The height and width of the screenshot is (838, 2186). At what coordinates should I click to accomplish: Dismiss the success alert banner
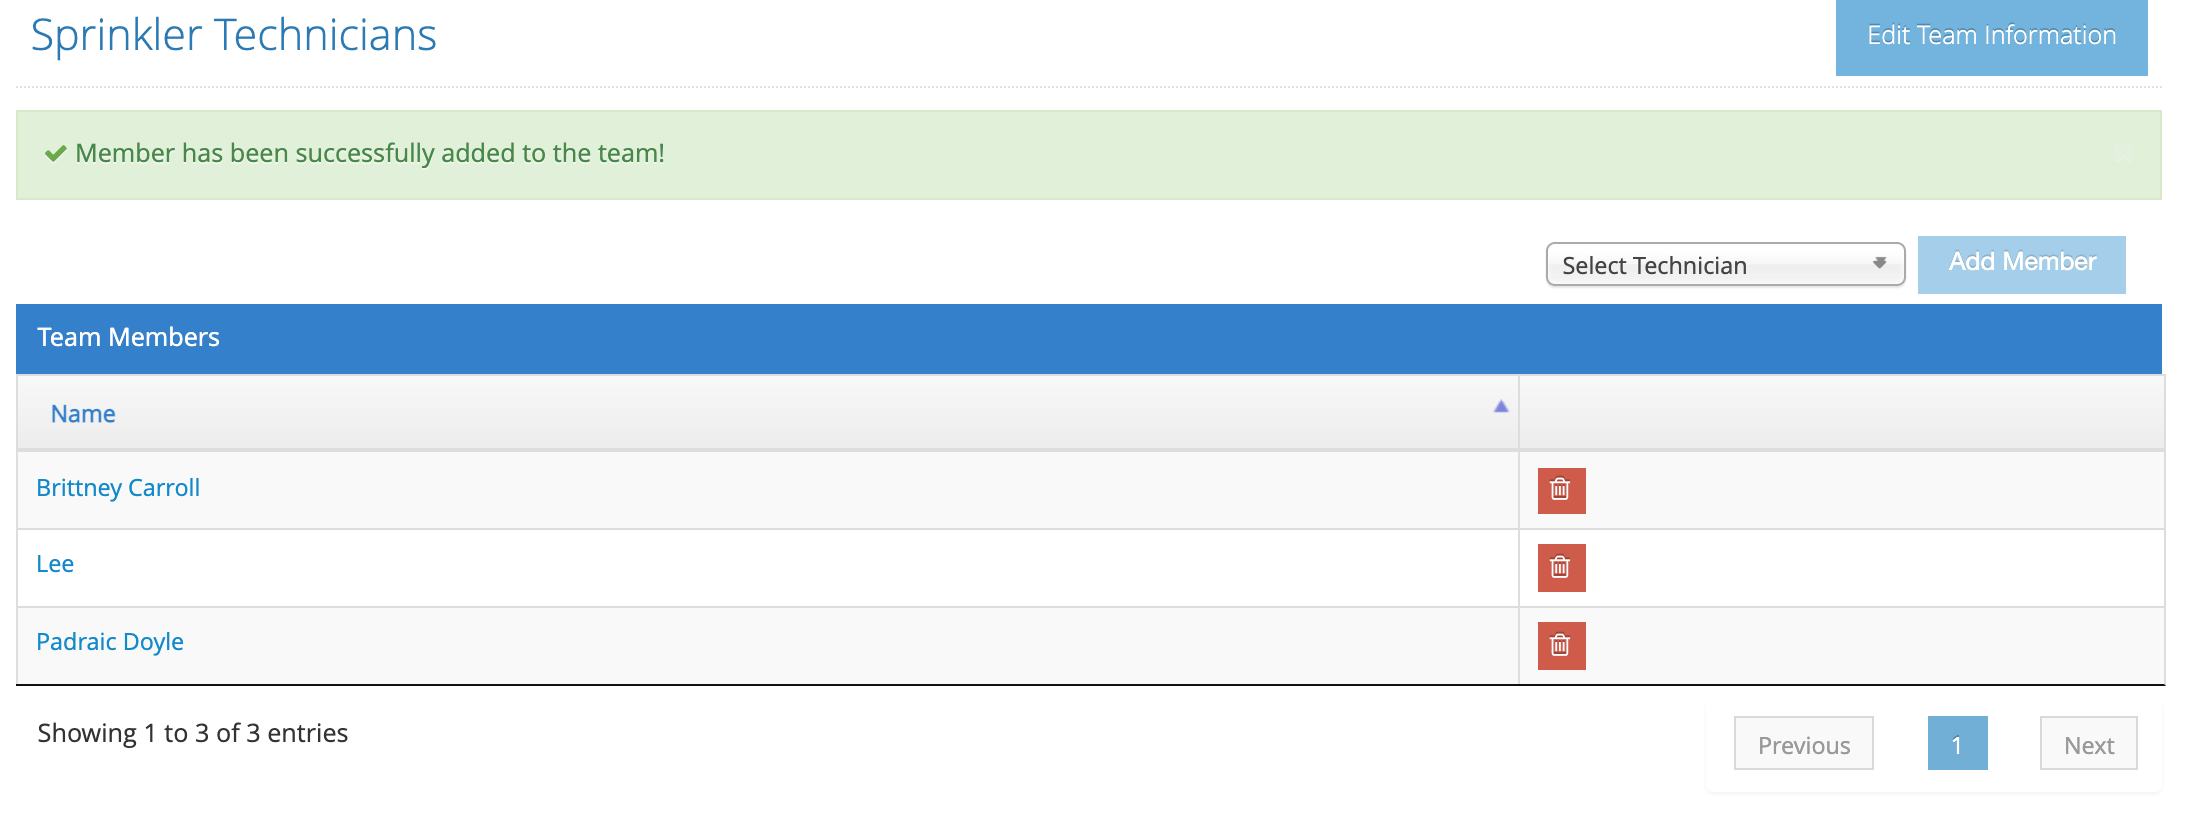tap(2124, 154)
